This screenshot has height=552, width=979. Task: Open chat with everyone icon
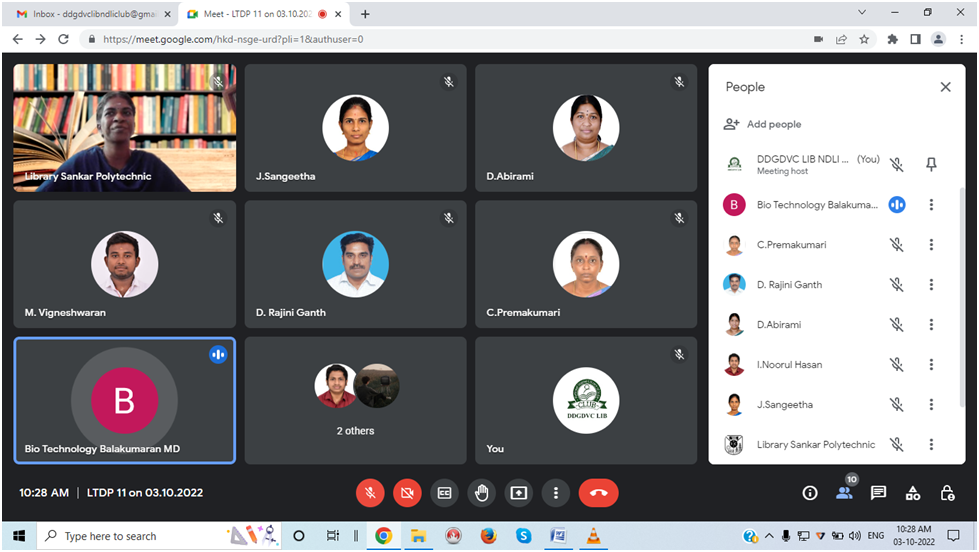878,493
